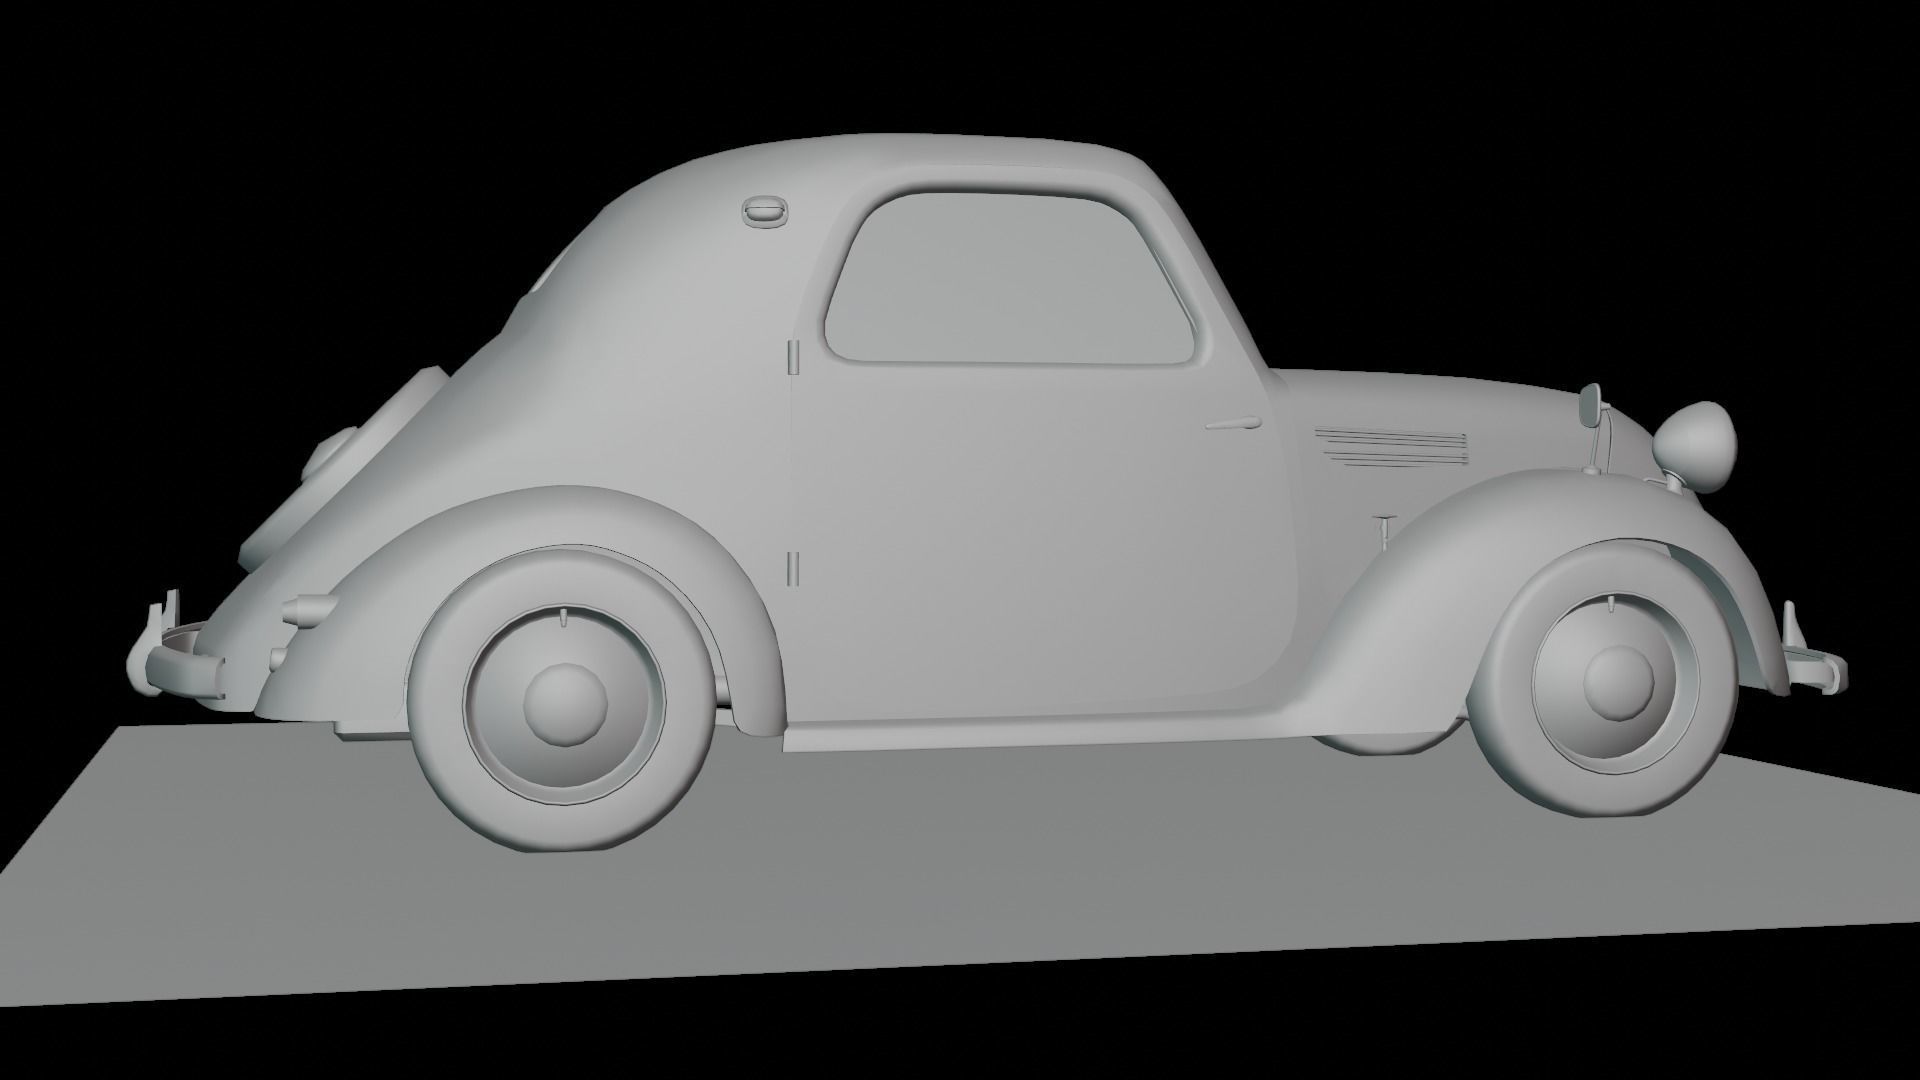Click the door handle on the car
Viewport: 1920px width, 1080px height.
1235,424
